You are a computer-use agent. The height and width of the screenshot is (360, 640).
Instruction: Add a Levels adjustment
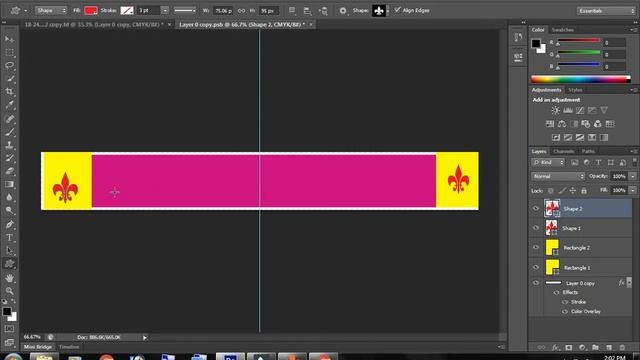pos(568,110)
